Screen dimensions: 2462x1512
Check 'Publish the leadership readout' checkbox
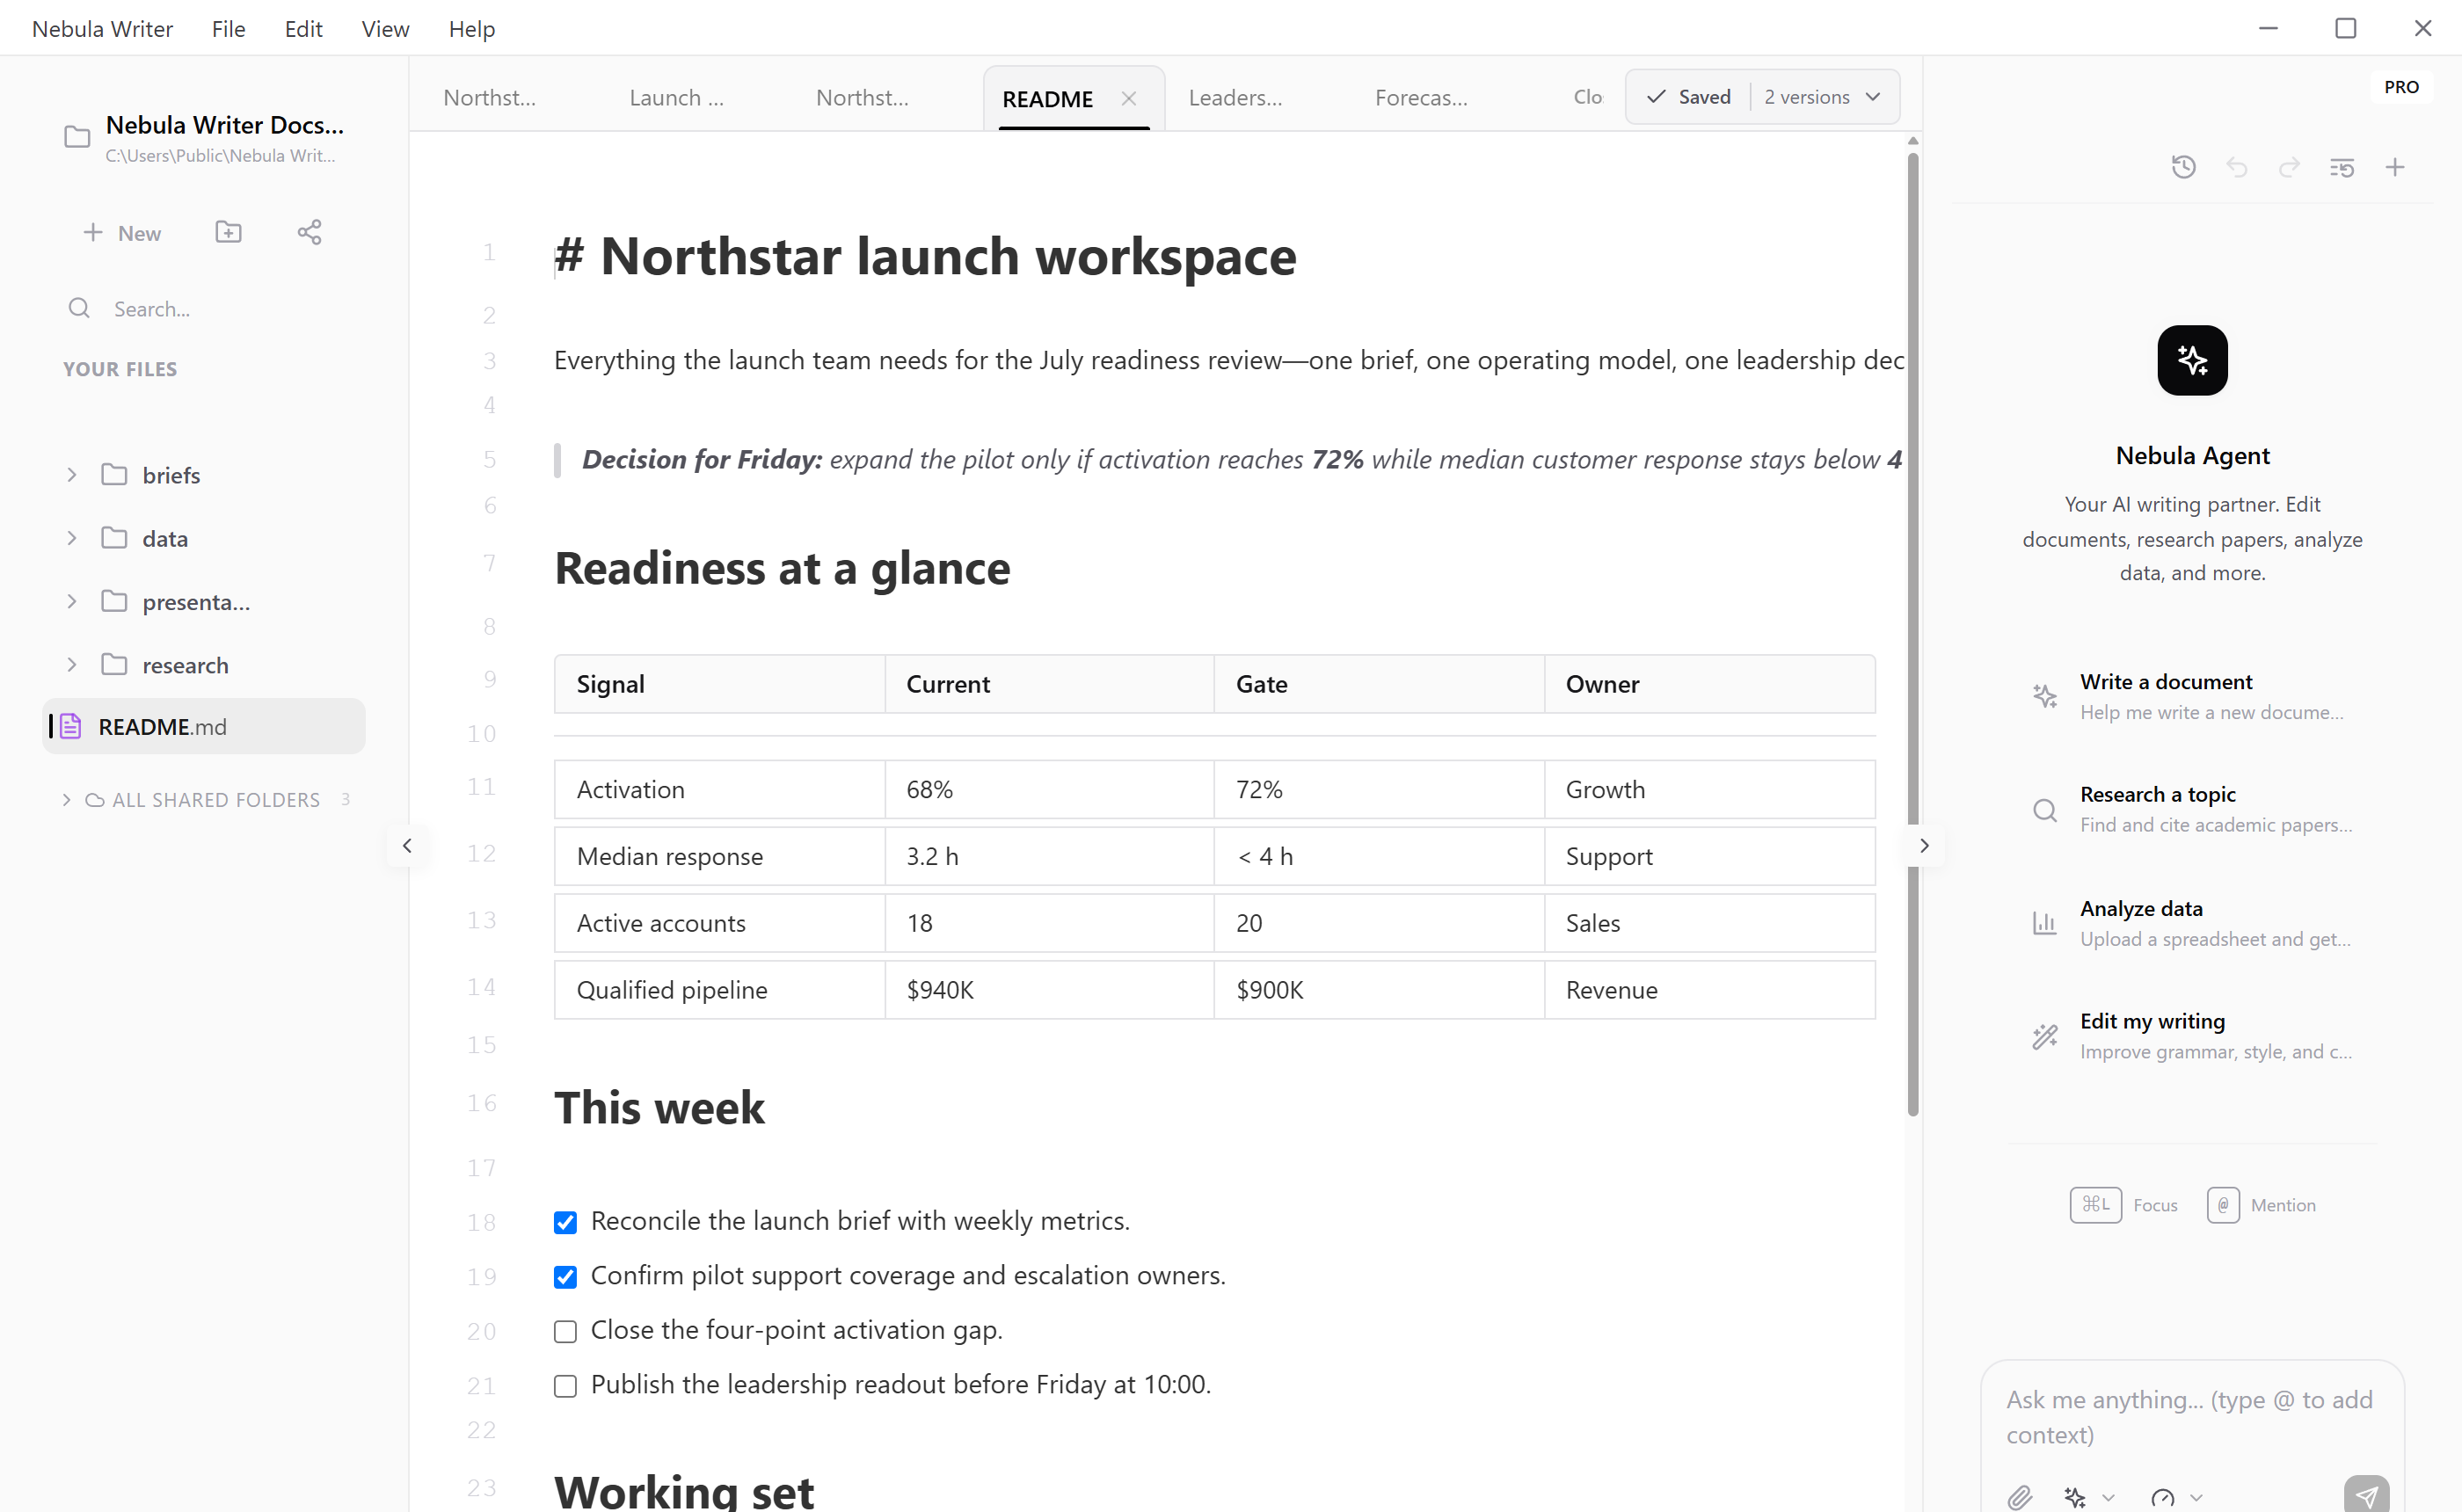pos(565,1386)
